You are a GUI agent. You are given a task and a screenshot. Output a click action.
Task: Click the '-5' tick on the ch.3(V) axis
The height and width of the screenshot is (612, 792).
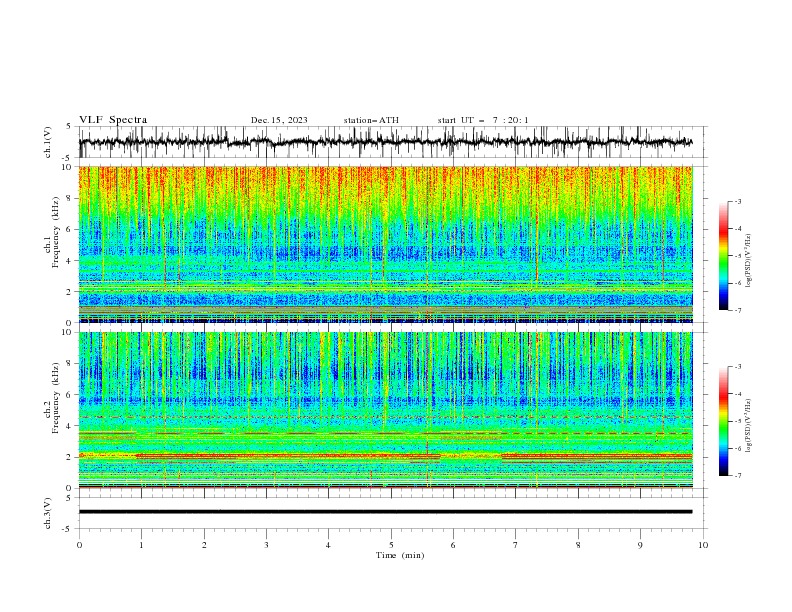(68, 529)
